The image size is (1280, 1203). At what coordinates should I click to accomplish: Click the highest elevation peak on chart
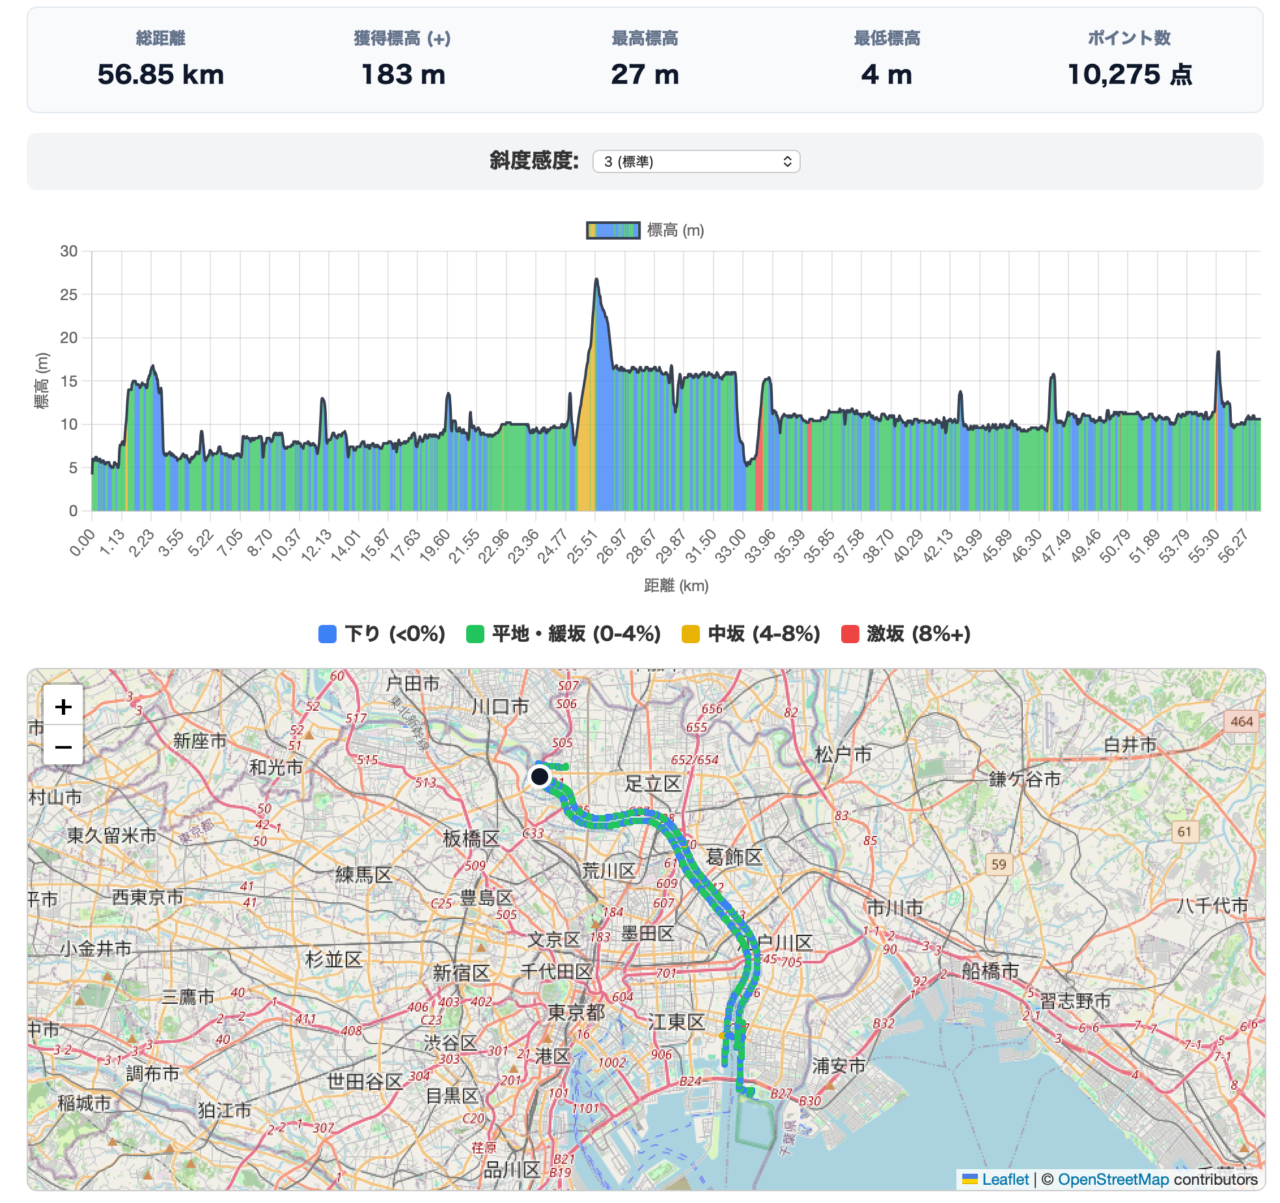pyautogui.click(x=597, y=280)
